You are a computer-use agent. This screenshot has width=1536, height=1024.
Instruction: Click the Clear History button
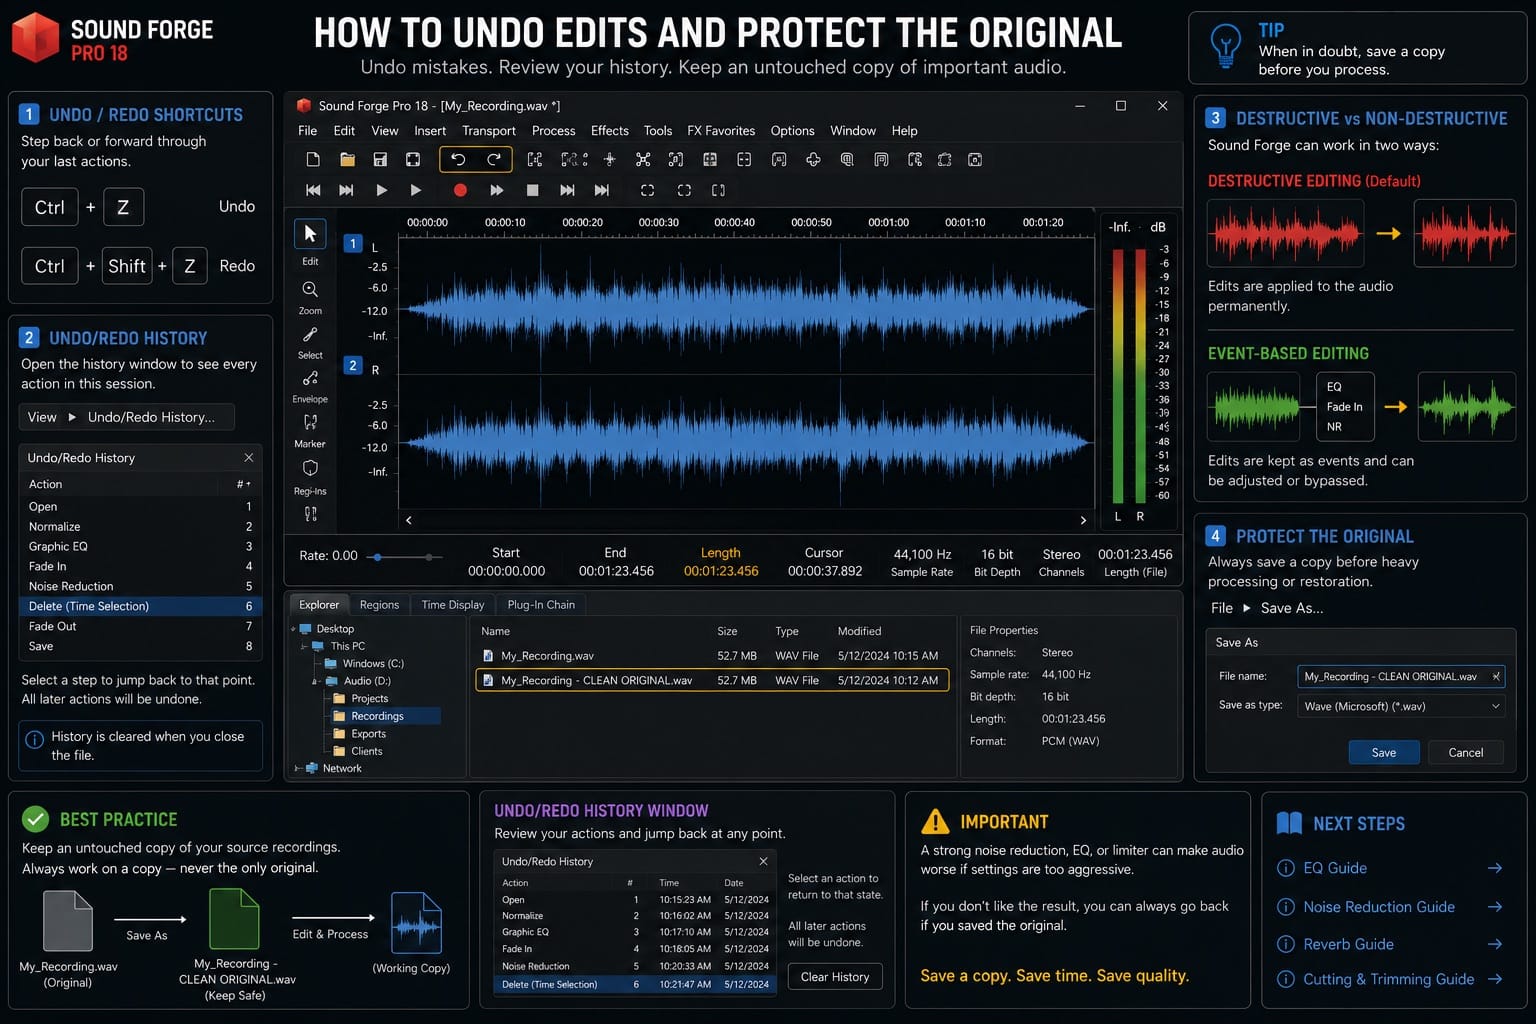pos(835,977)
